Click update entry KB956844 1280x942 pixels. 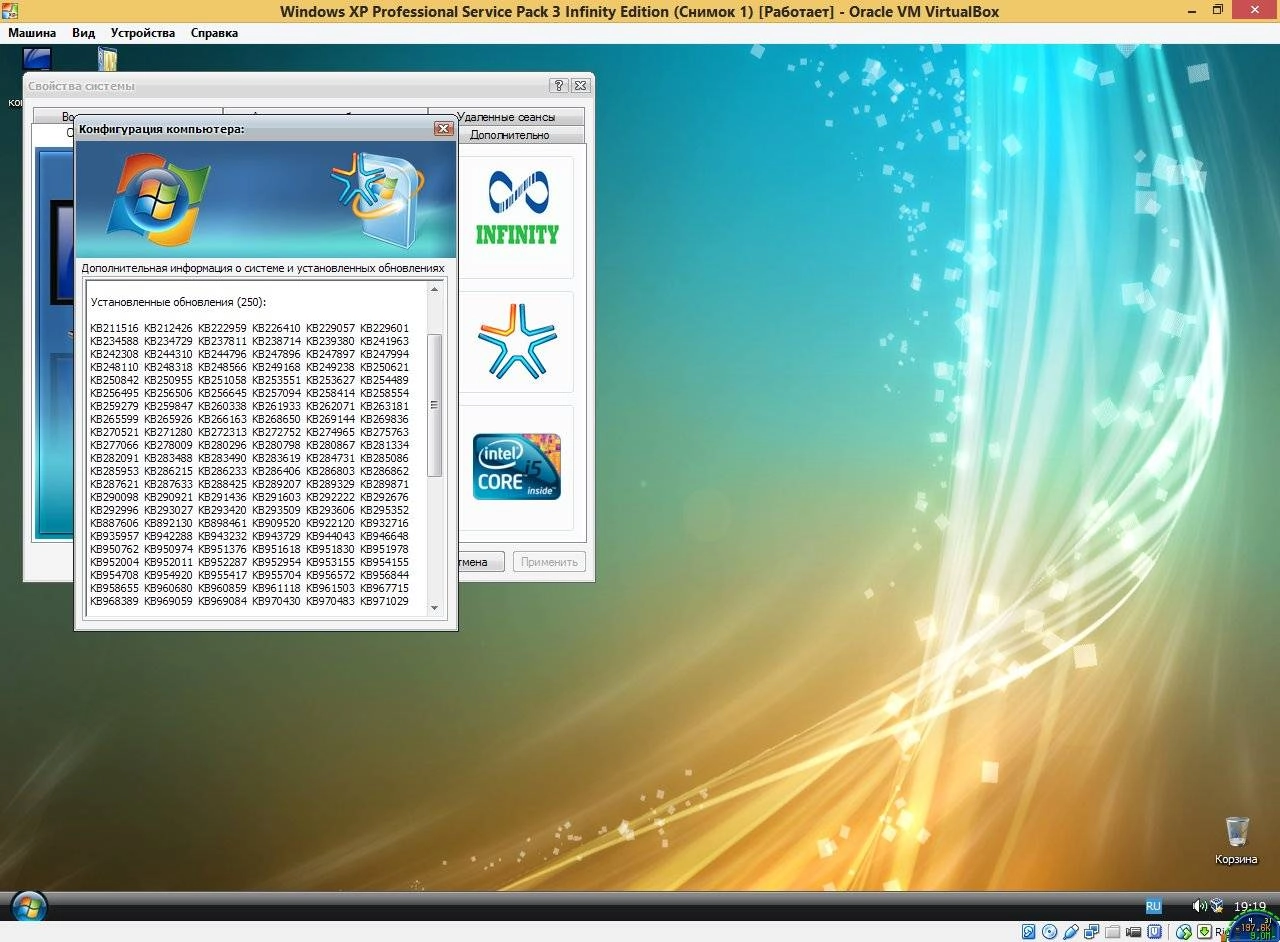click(384, 575)
